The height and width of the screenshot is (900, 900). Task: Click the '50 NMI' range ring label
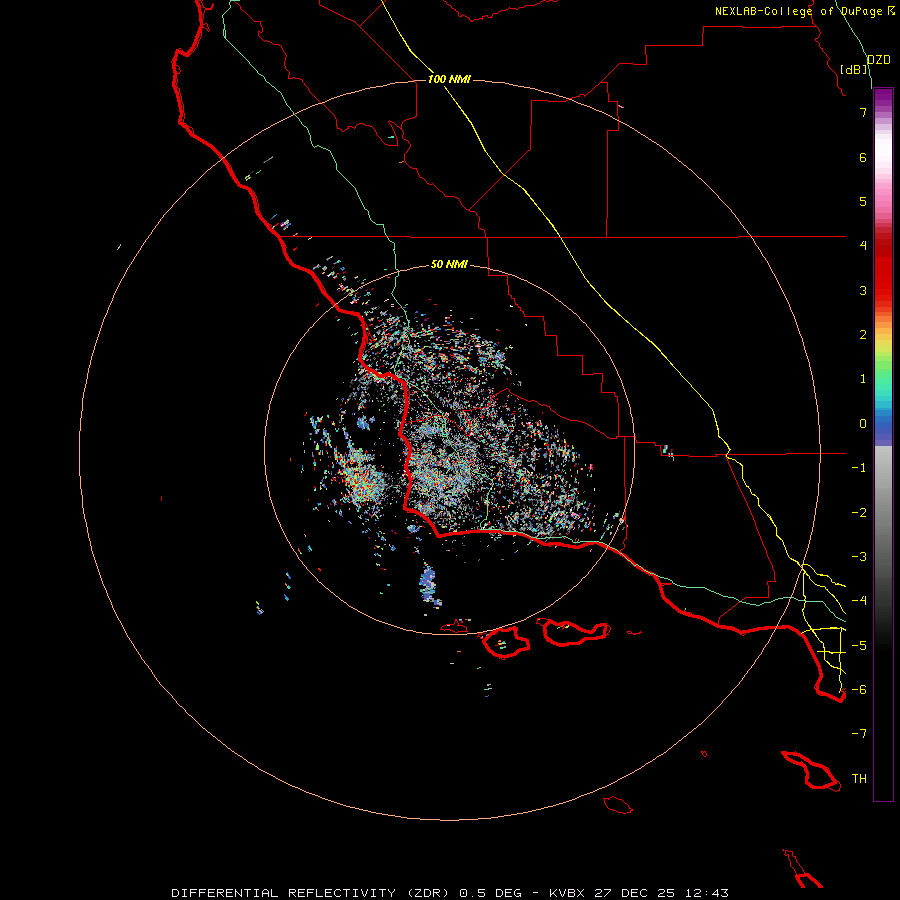449,264
